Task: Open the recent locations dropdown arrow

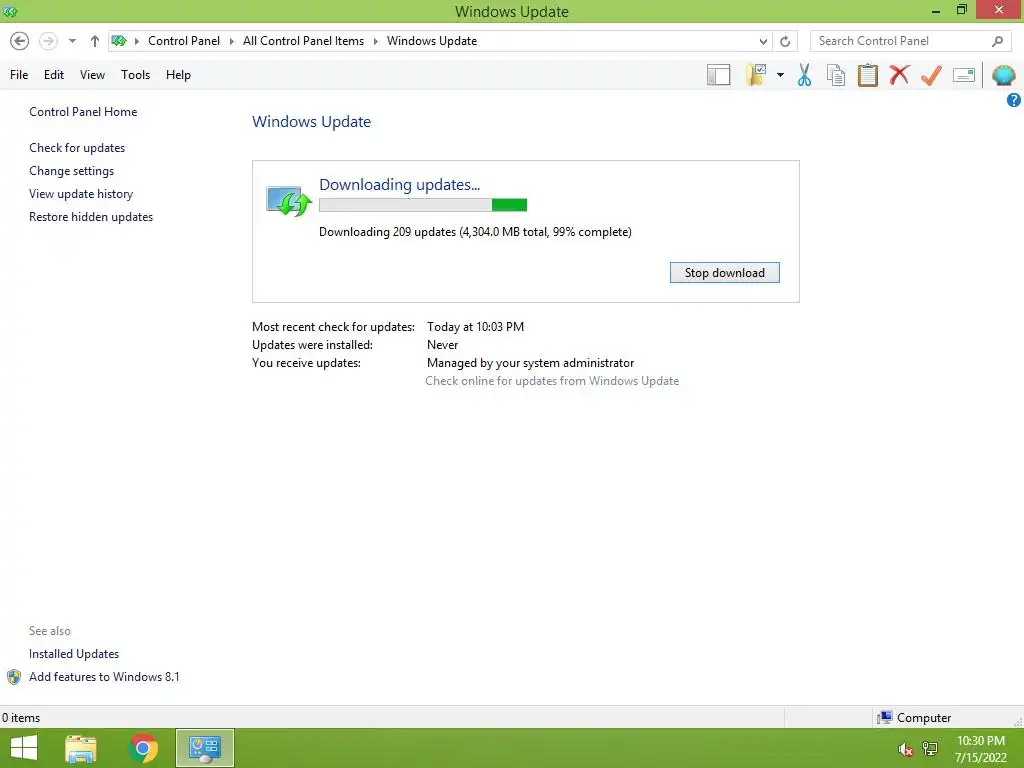Action: [x=72, y=41]
